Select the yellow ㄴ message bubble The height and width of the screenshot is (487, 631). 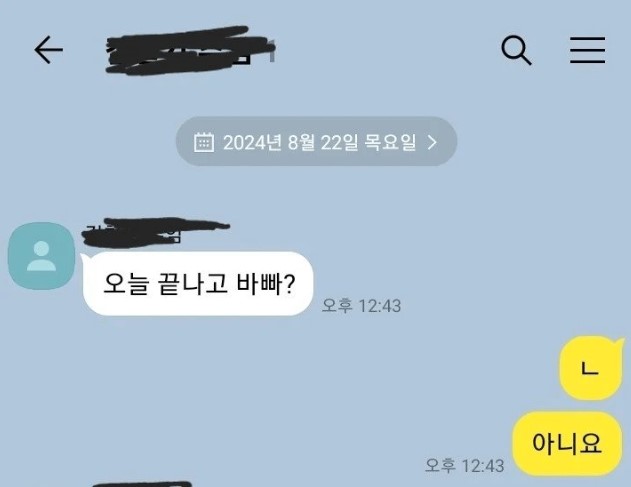[590, 367]
